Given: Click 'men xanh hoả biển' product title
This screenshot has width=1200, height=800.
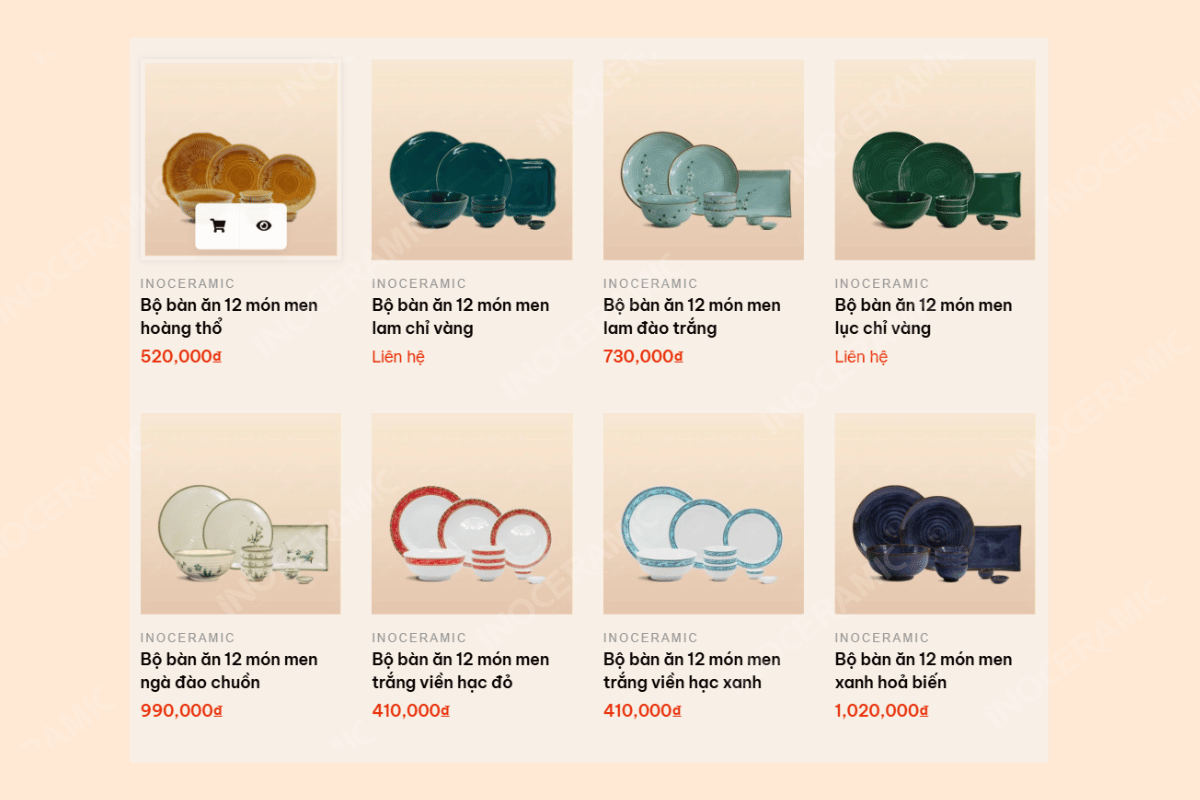Looking at the screenshot, I should tap(924, 670).
